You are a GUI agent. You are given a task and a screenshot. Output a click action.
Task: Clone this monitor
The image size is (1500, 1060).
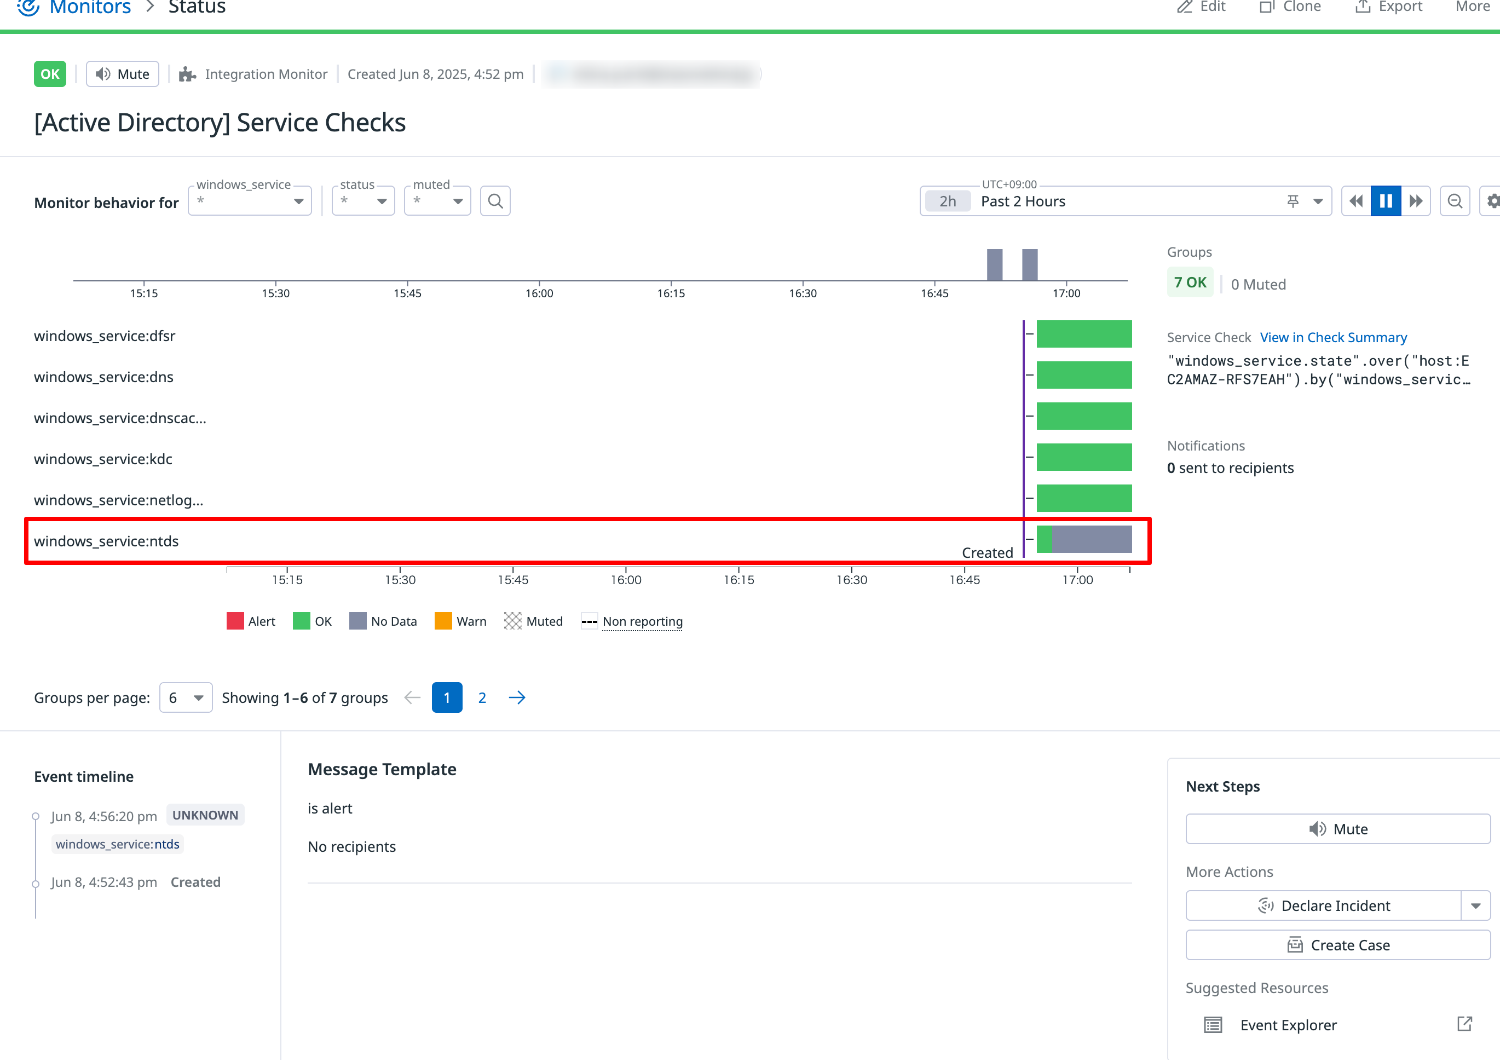tap(1290, 6)
